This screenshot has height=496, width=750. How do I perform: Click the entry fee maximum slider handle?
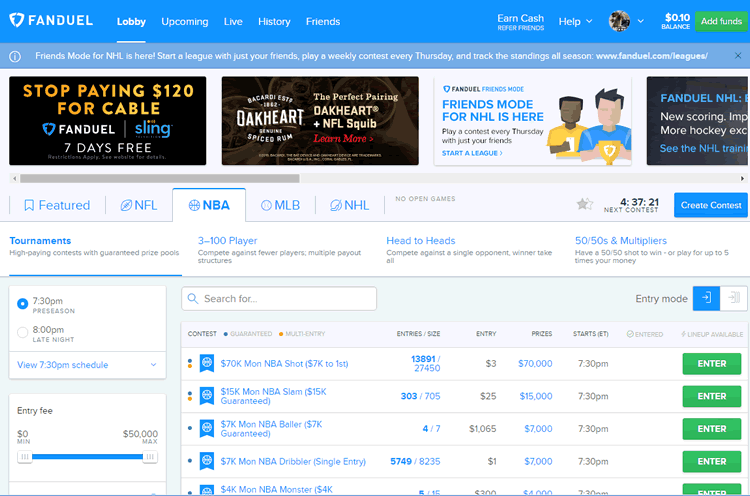(150, 457)
